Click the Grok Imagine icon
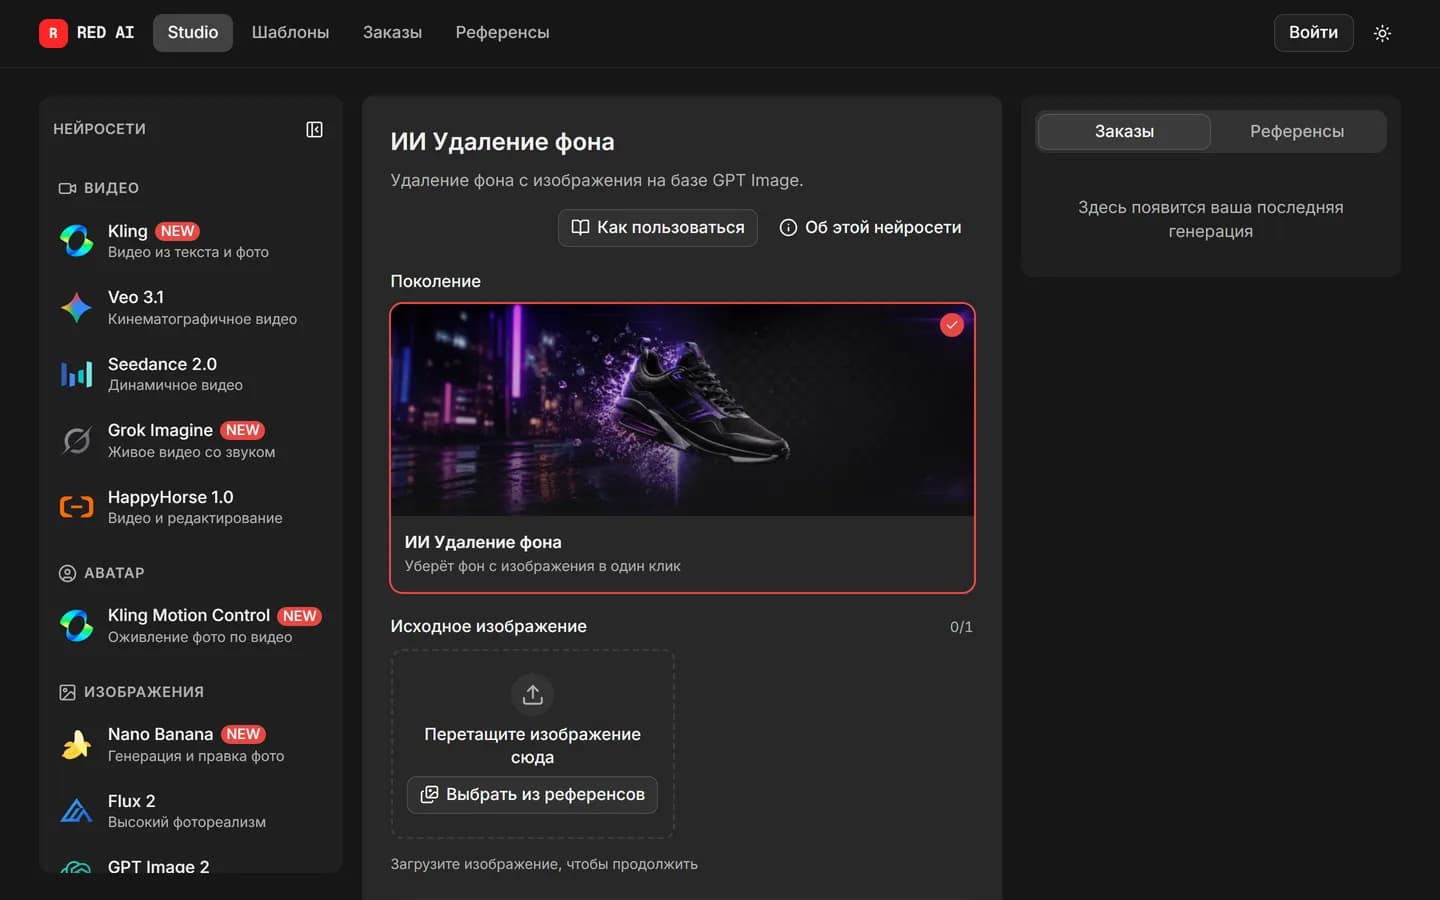This screenshot has width=1440, height=900. 77,440
